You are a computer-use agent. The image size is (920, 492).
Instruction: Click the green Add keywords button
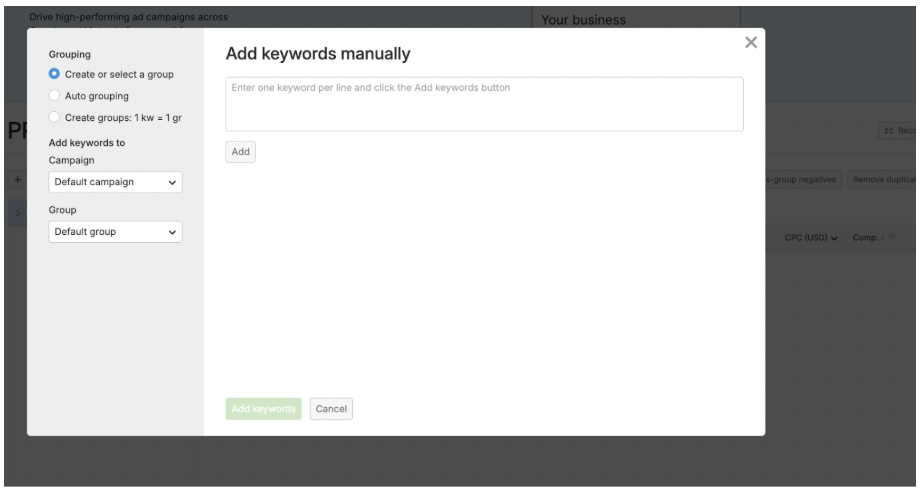pos(263,409)
